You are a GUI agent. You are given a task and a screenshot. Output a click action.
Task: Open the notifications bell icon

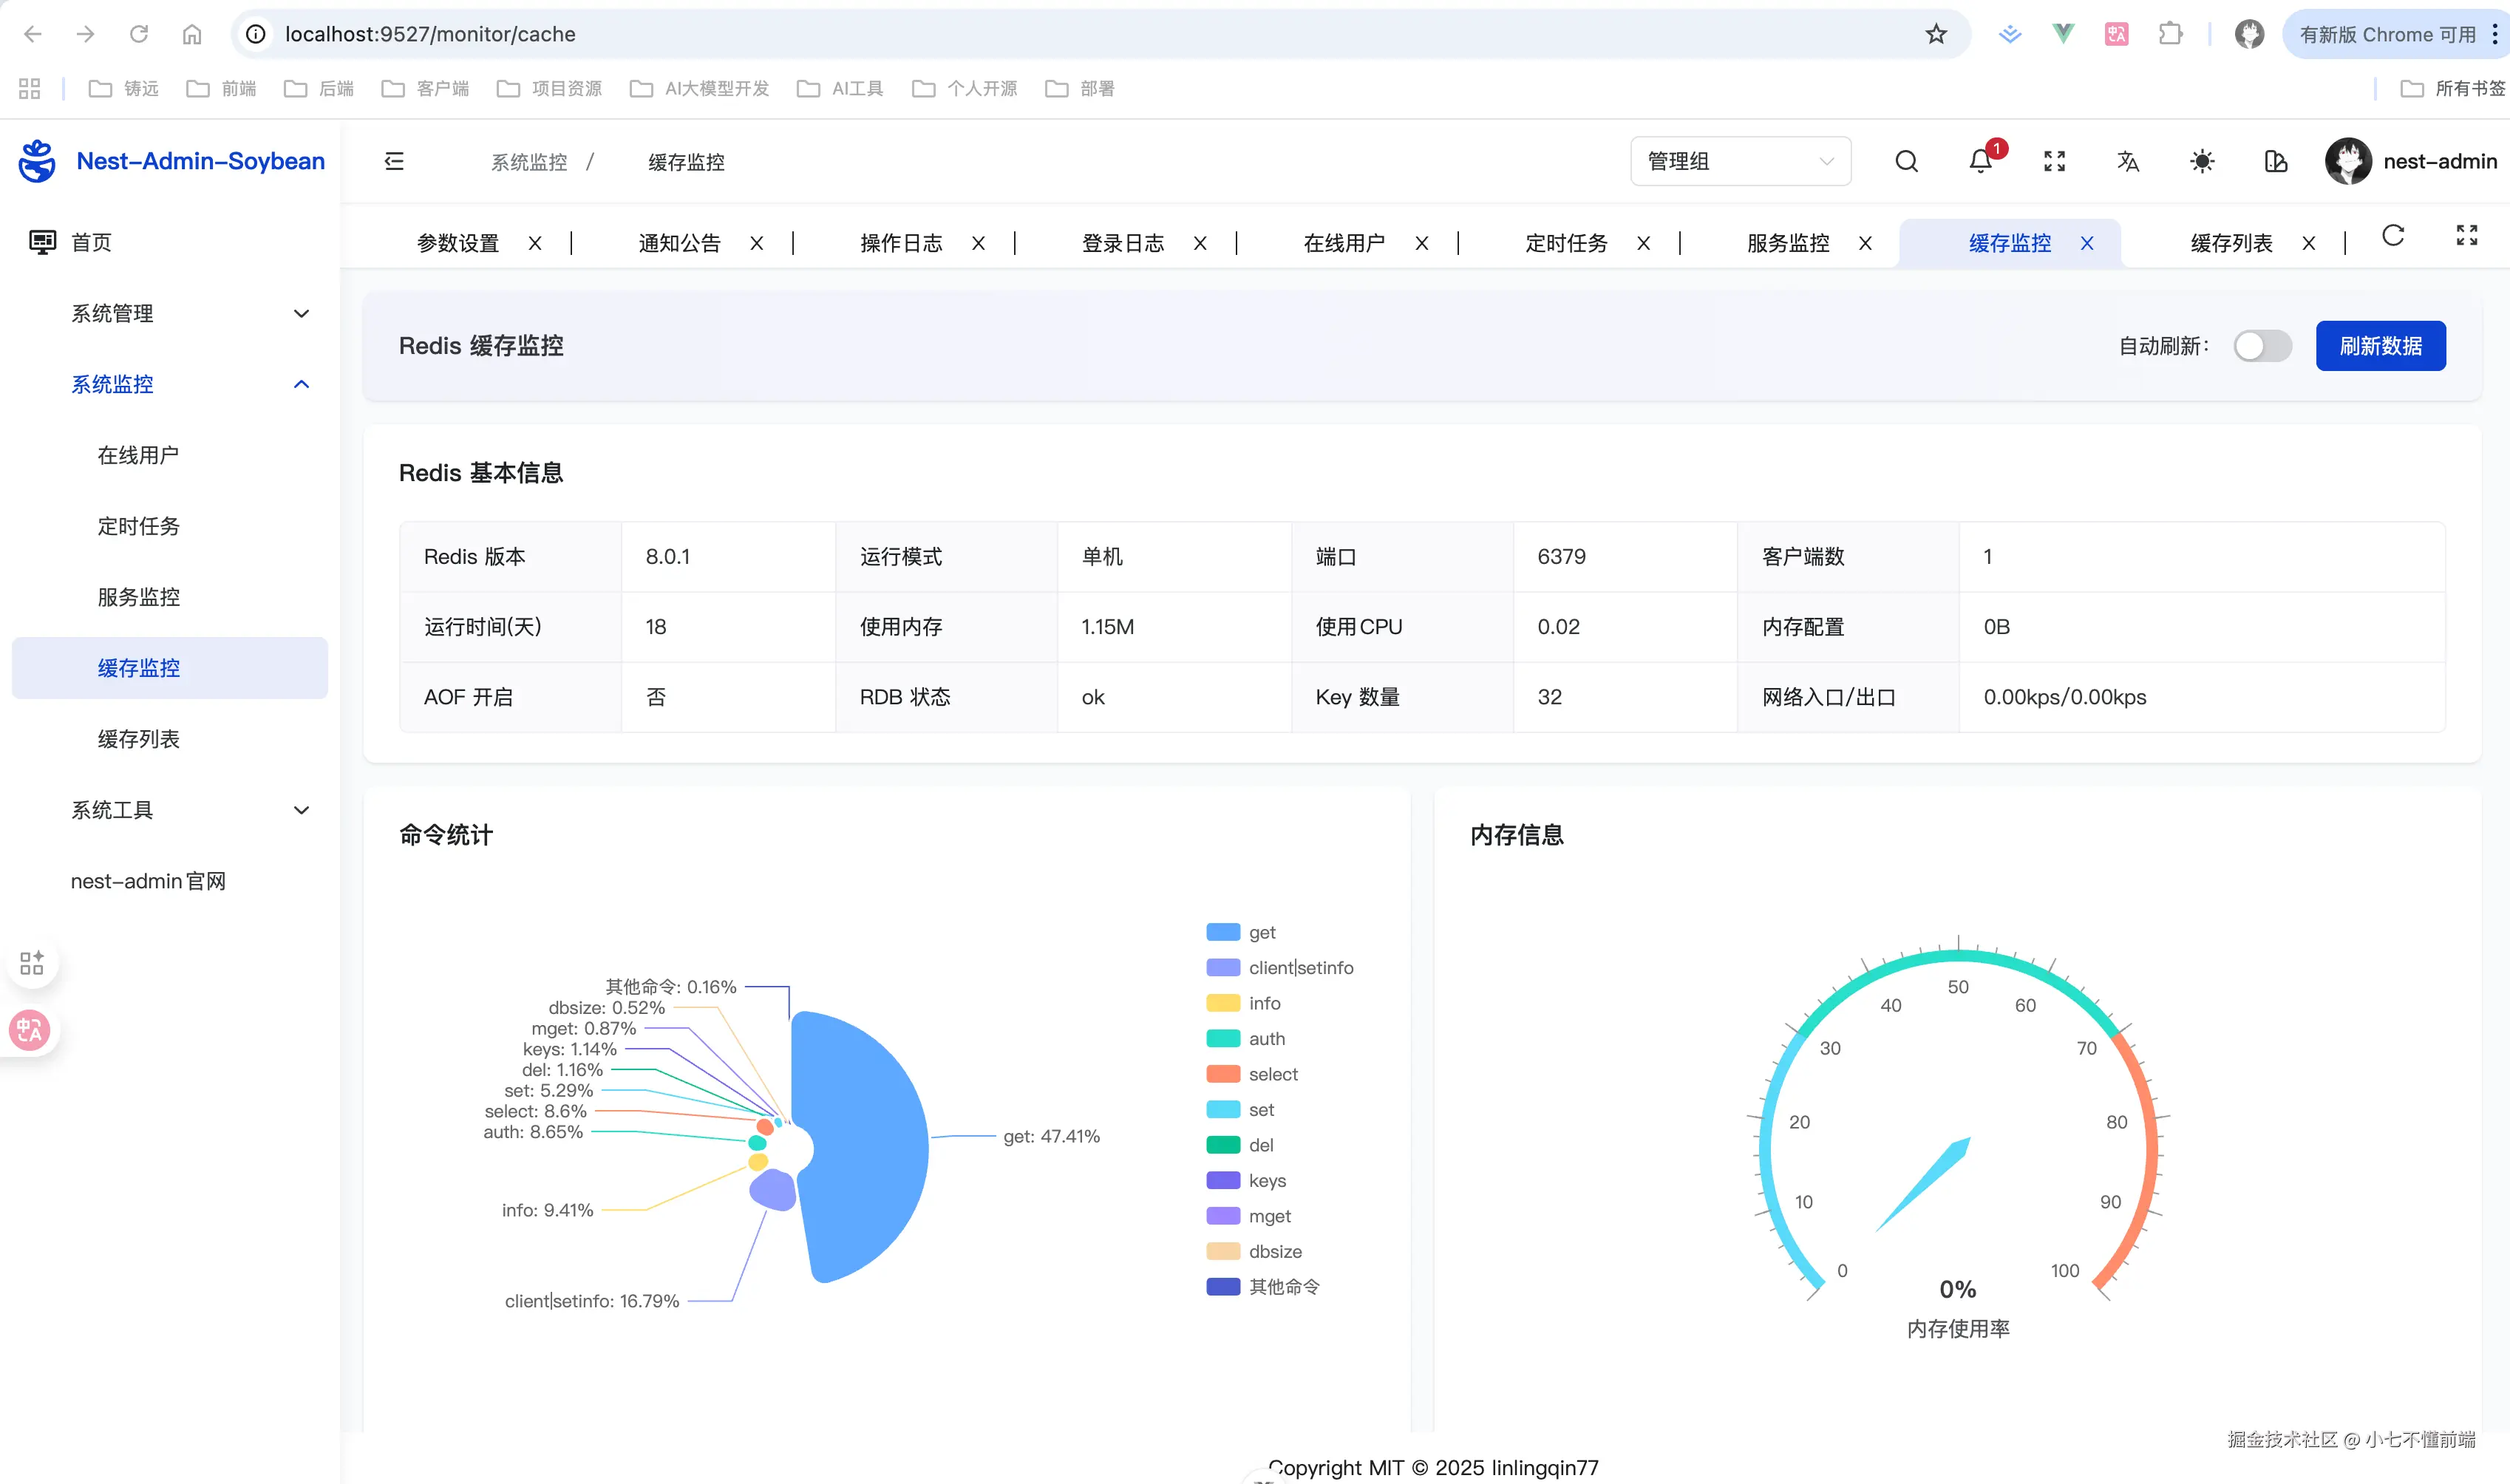coord(1980,161)
